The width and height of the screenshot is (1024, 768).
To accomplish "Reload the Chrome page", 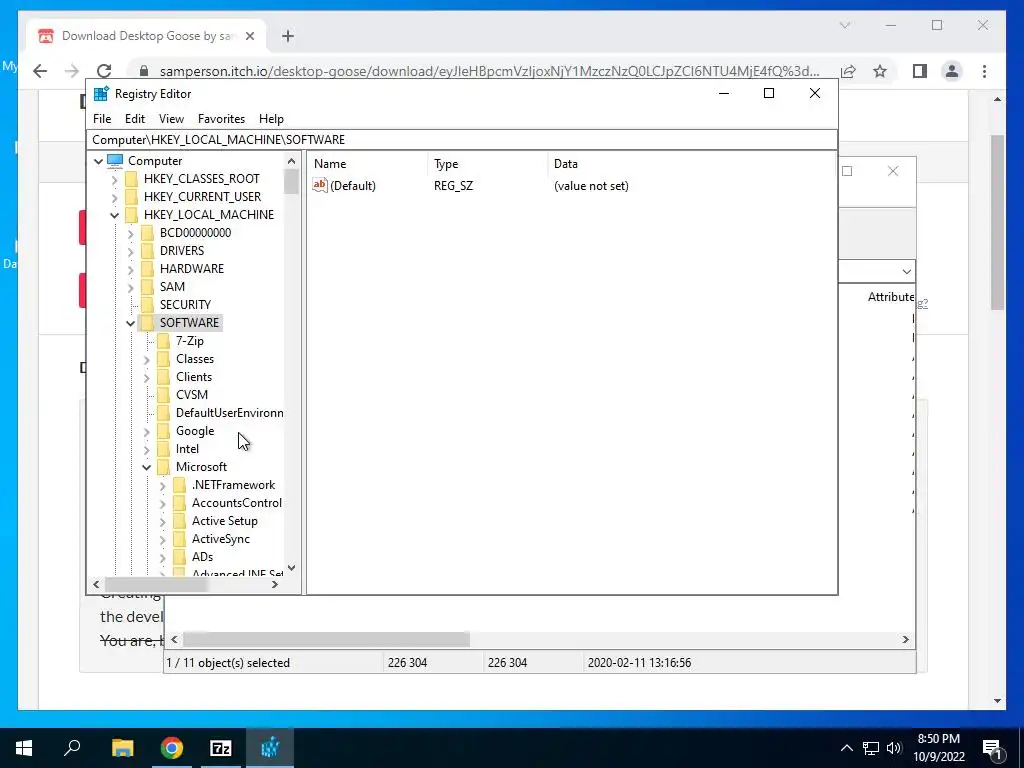I will pyautogui.click(x=104, y=71).
